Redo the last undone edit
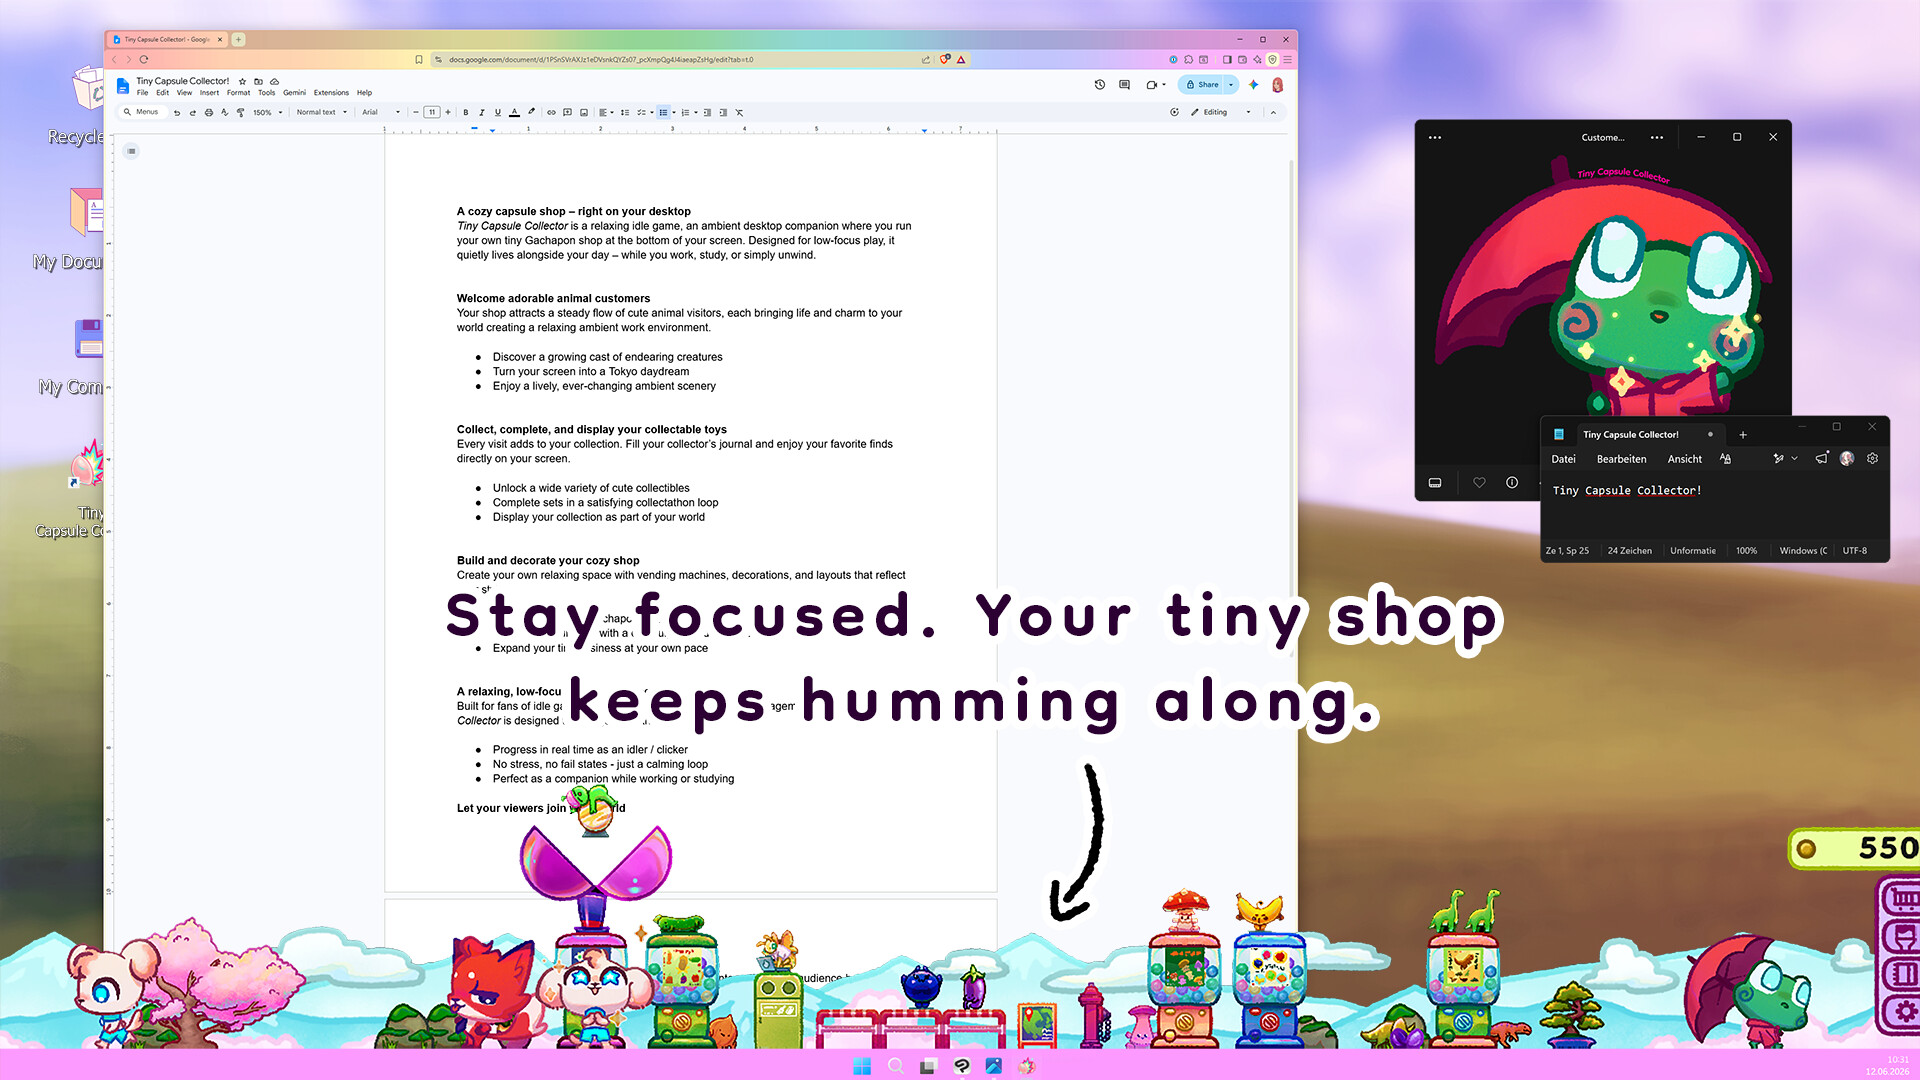Screen dimensions: 1920x1080 coord(193,113)
